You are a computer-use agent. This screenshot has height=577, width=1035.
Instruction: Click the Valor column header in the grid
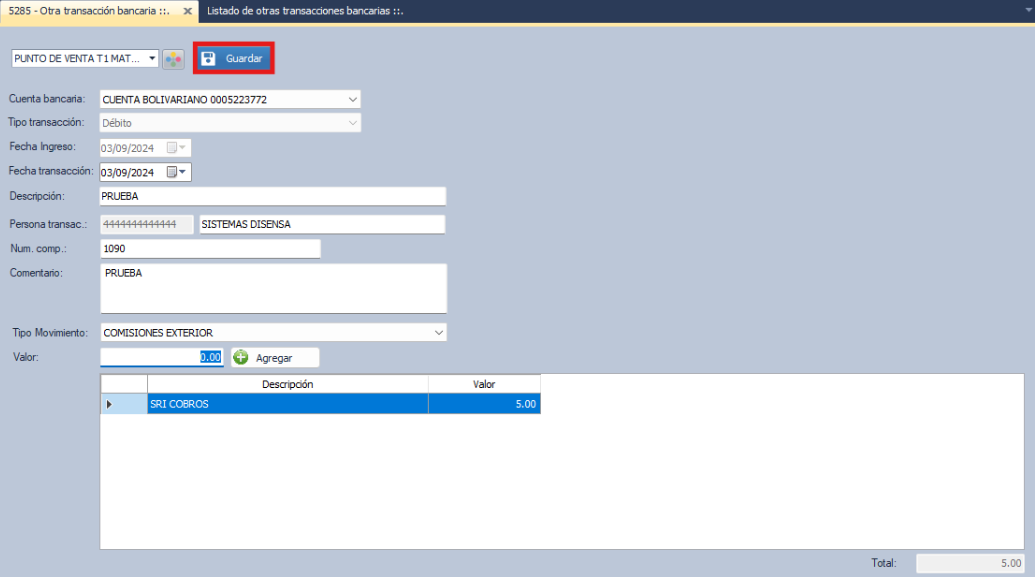[484, 384]
